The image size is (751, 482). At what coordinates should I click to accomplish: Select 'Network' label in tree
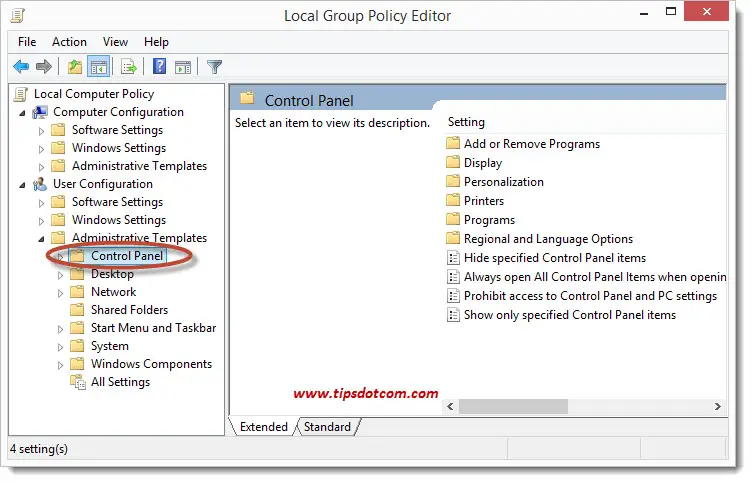click(x=114, y=292)
